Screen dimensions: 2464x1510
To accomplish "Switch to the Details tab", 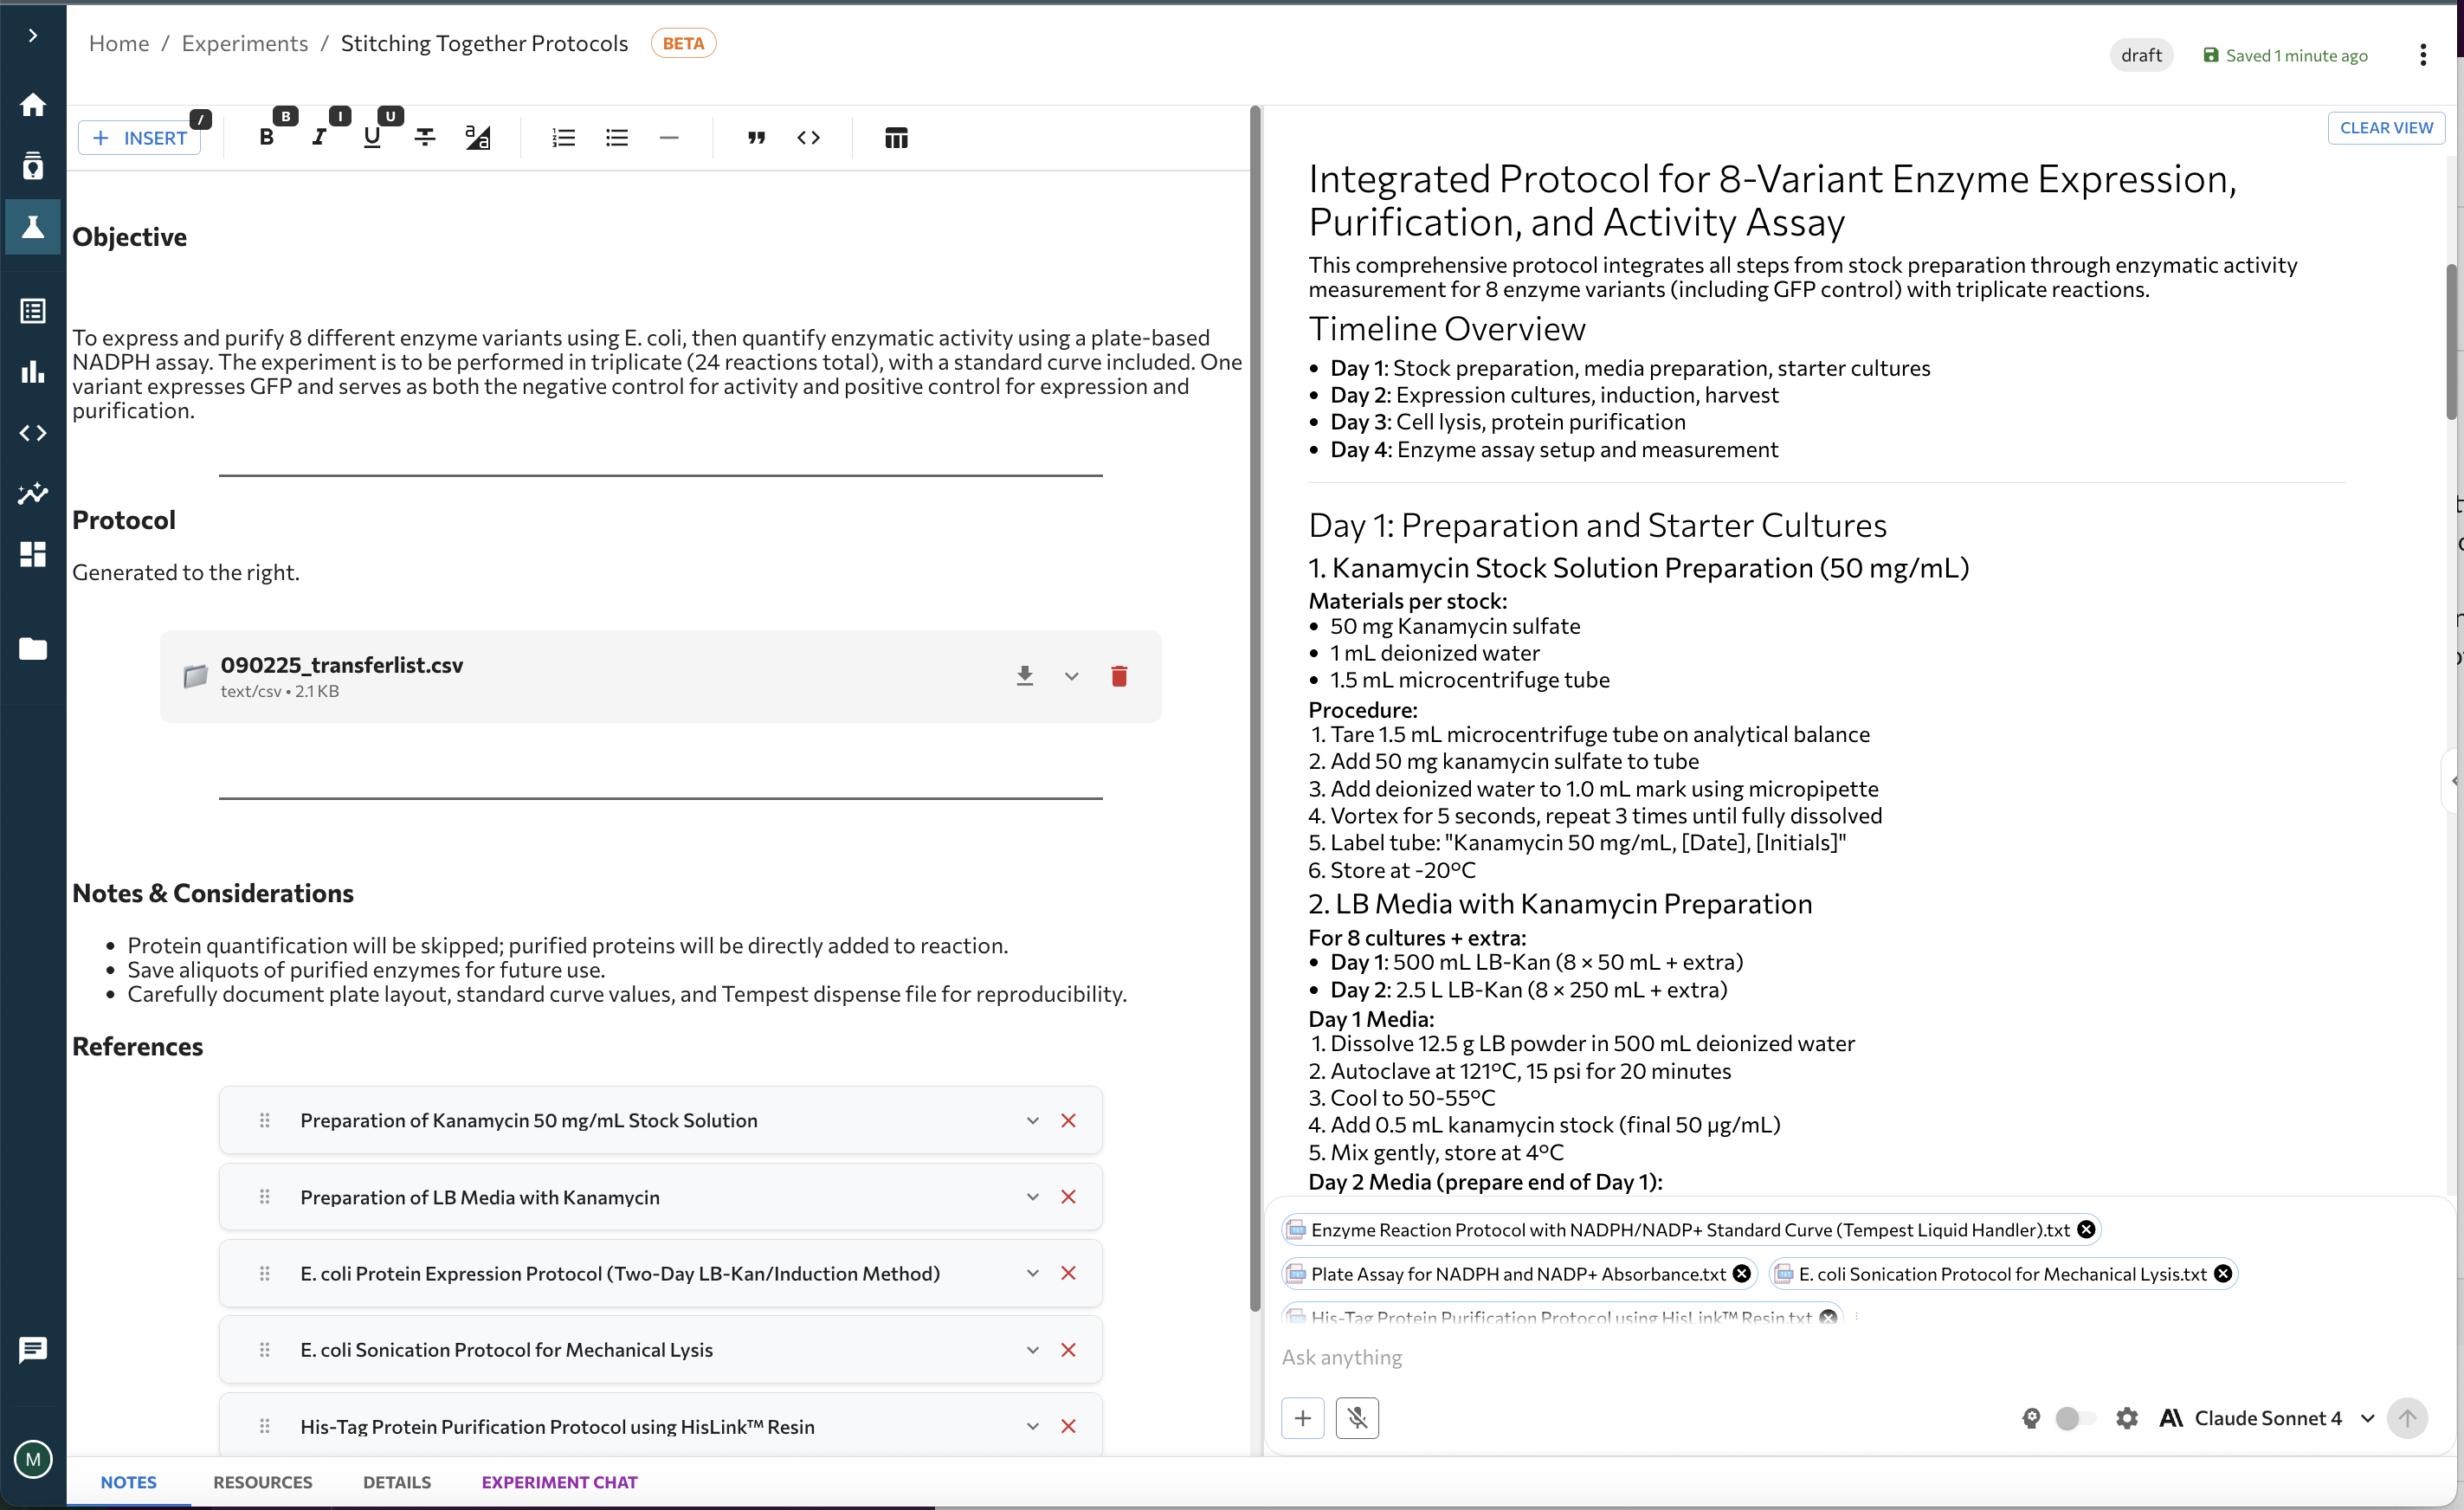I will (397, 1482).
